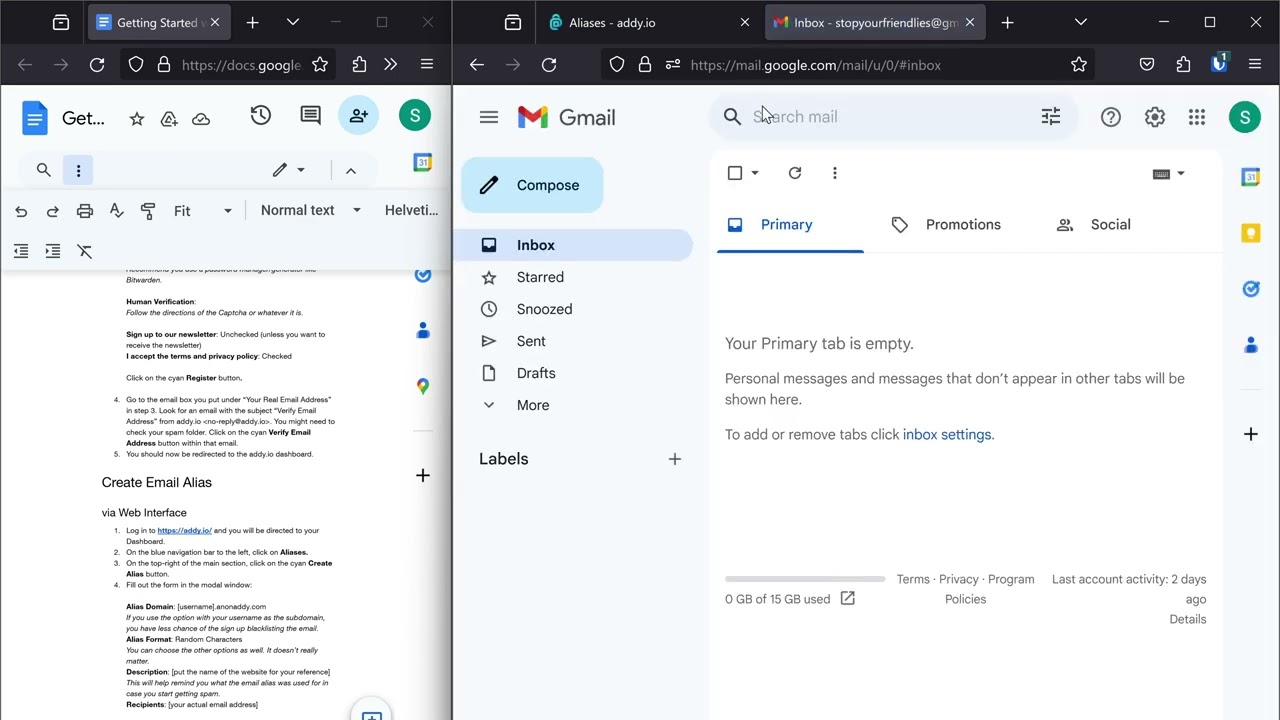Image resolution: width=1280 pixels, height=720 pixels.
Task: Create new Gmail label plus button
Action: pos(675,459)
